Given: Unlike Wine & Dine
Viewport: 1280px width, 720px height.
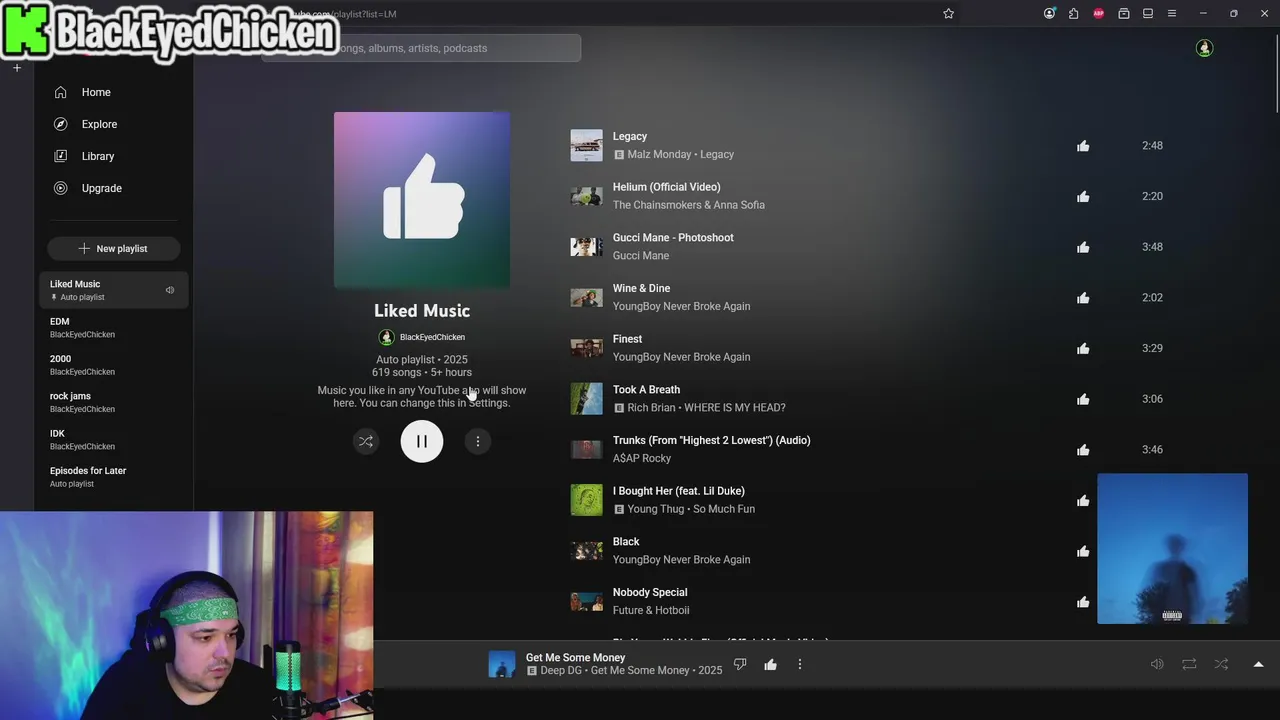Looking at the screenshot, I should click(x=1083, y=298).
